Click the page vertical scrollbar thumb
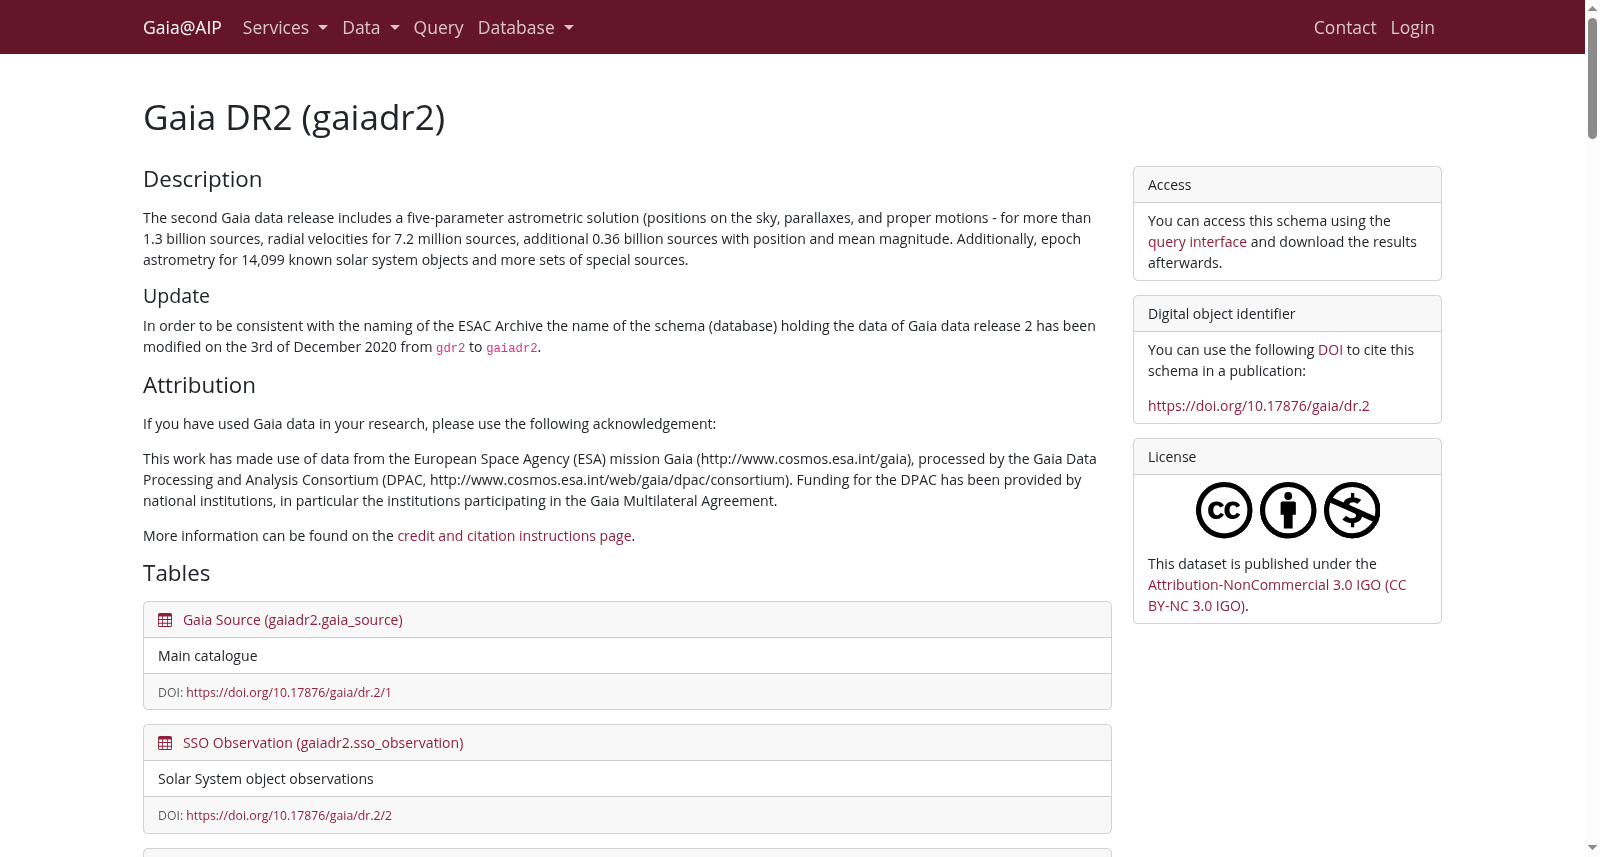The width and height of the screenshot is (1600, 857). pos(1593,78)
